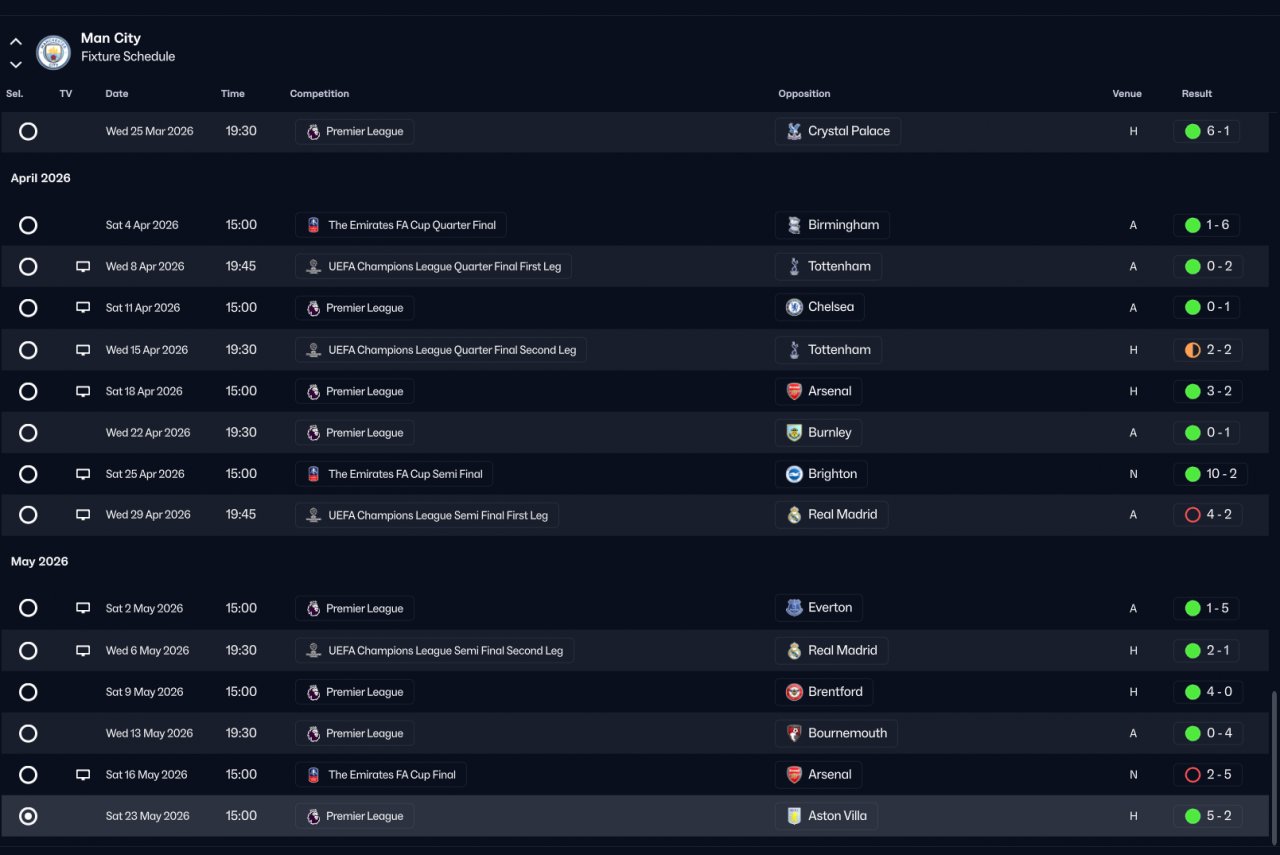The height and width of the screenshot is (855, 1280).
Task: Open The Emirates FA Cup Semi Final competition
Action: tap(394, 474)
